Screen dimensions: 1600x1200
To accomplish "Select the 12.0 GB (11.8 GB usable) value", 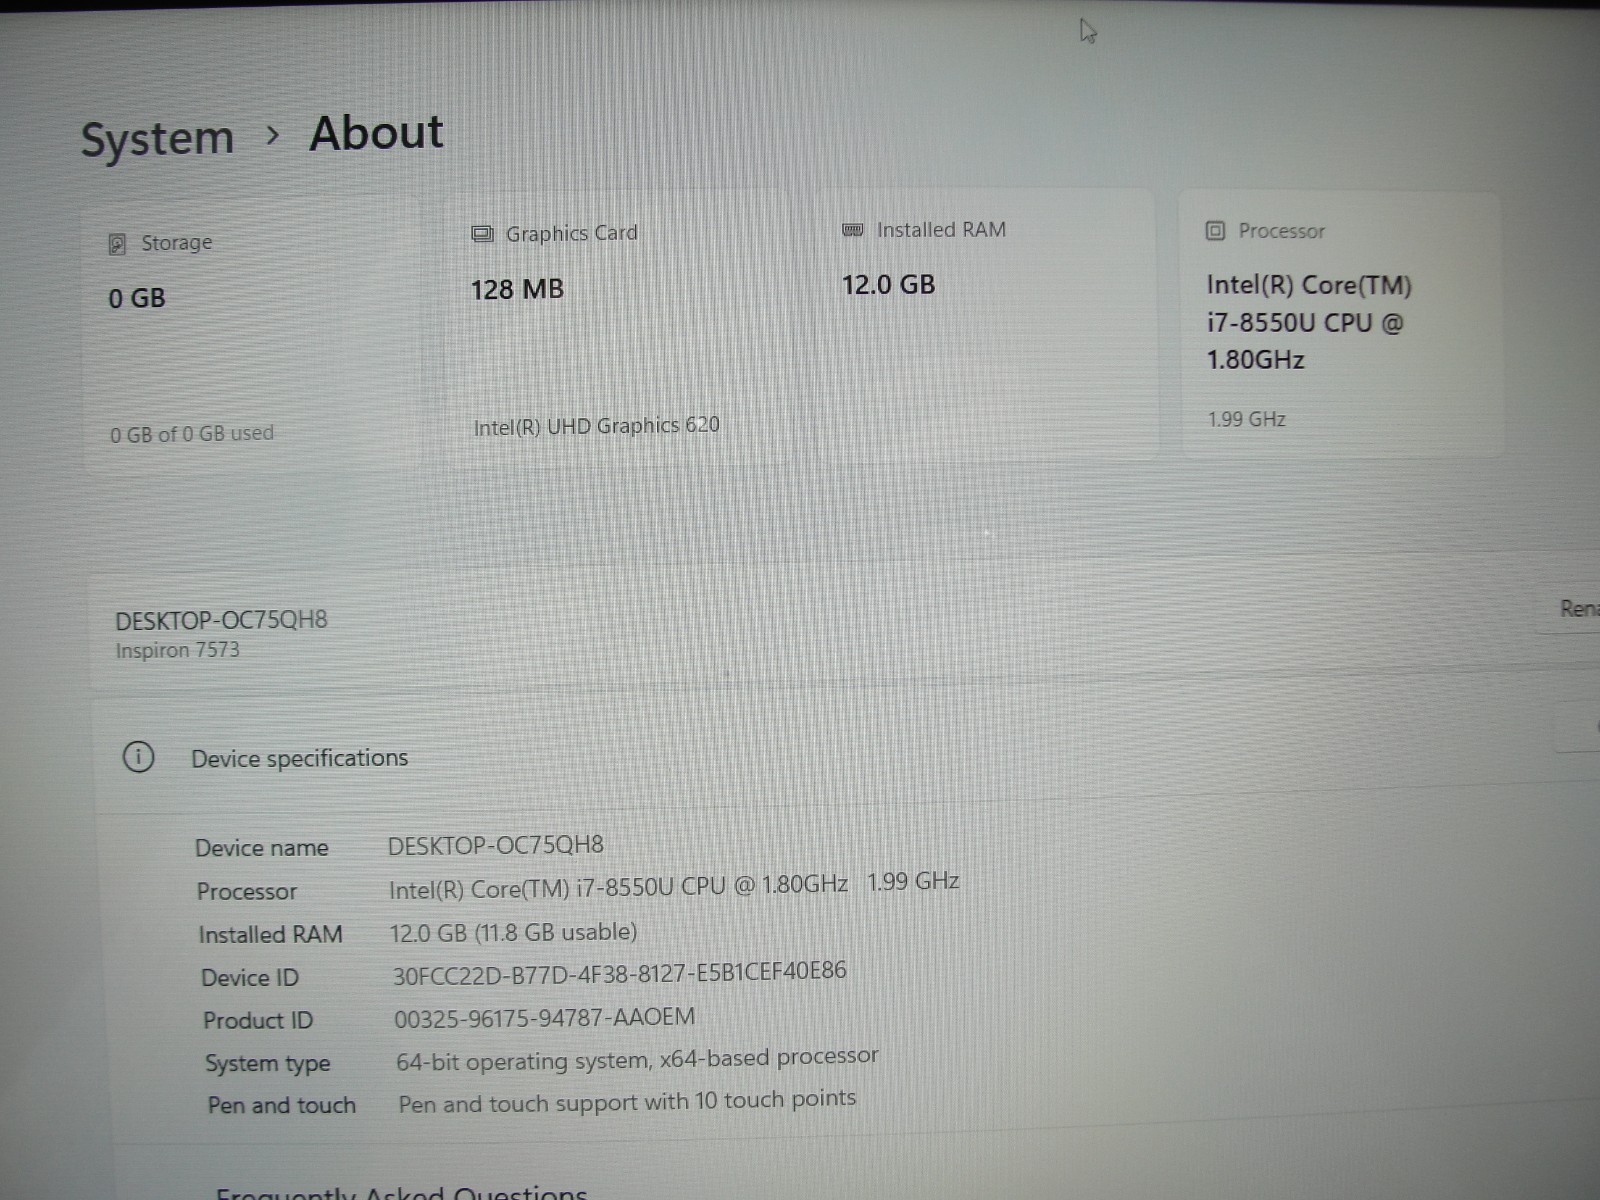I will (513, 932).
